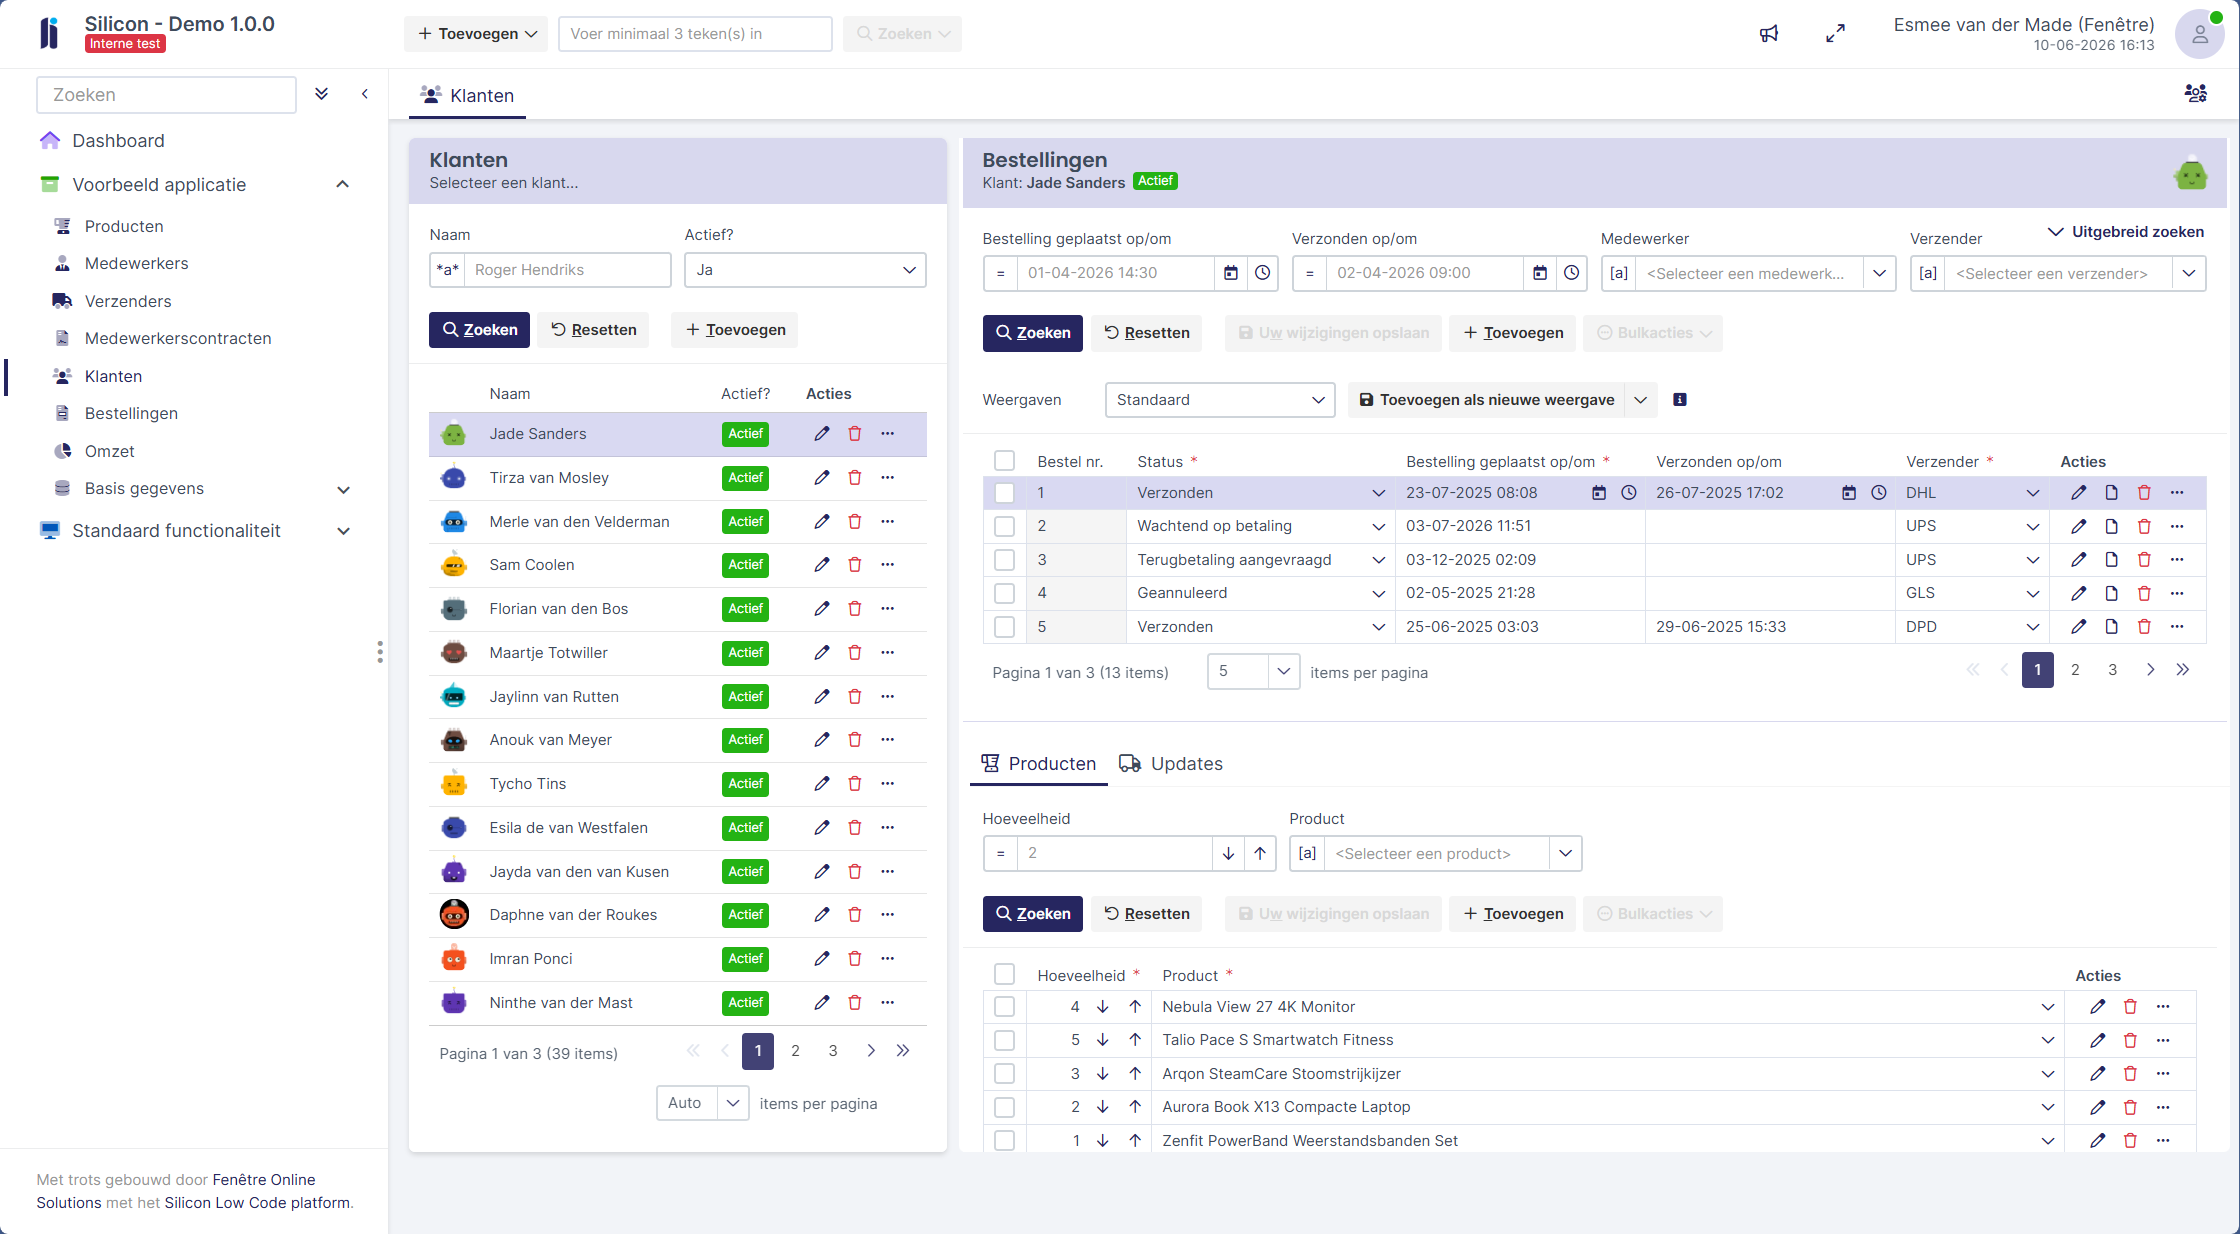Screen dimensions: 2240x1234
Task: Expand the Weergaven Standaard dropdown
Action: [x=1220, y=400]
